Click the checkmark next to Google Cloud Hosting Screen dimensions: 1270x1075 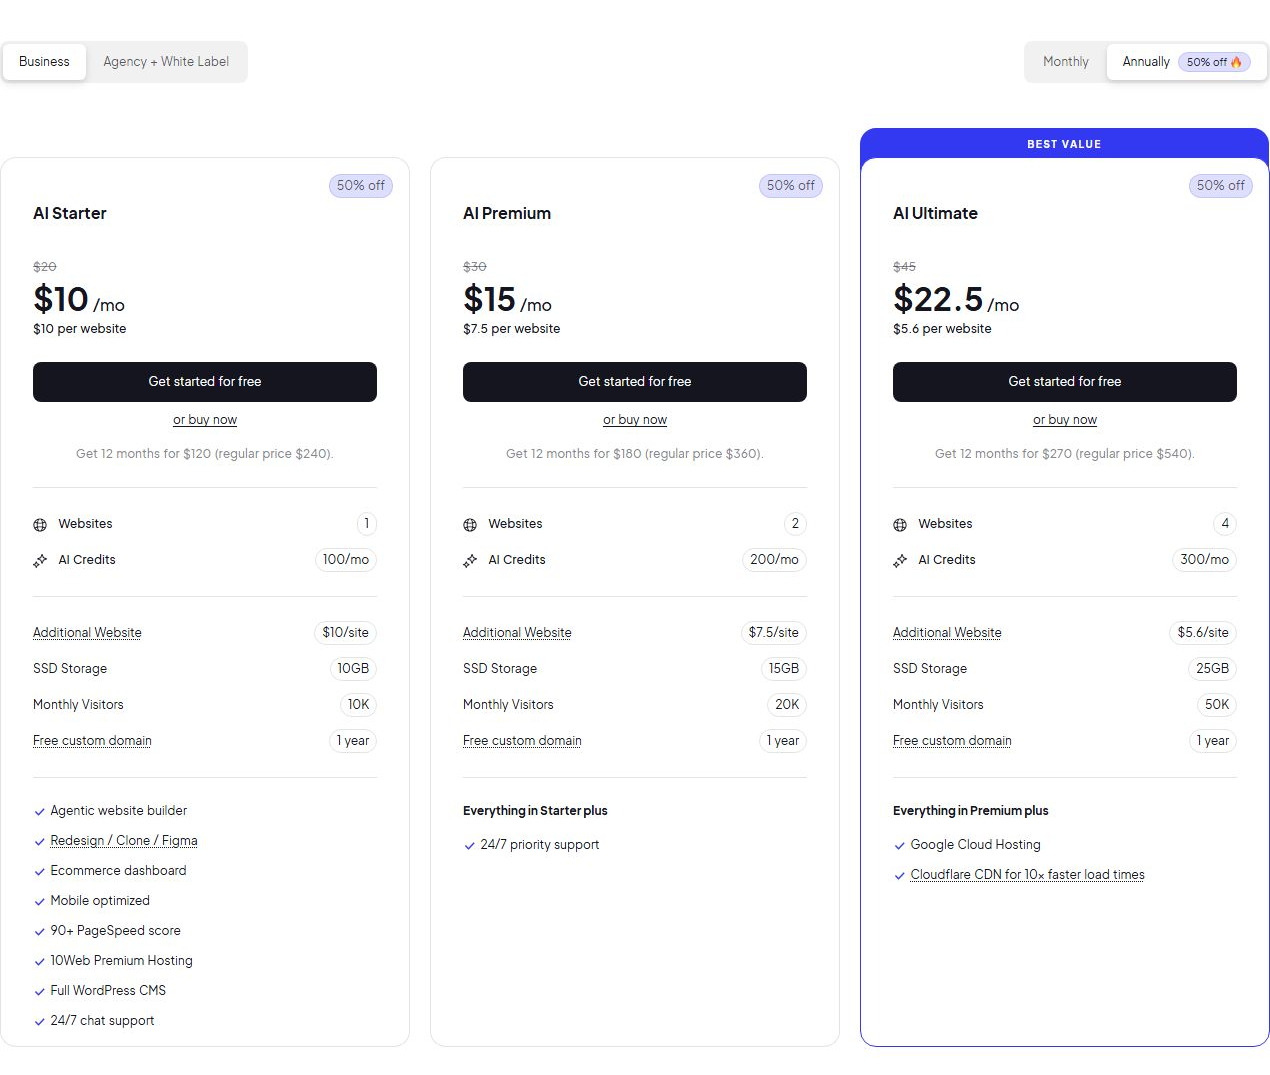click(899, 846)
